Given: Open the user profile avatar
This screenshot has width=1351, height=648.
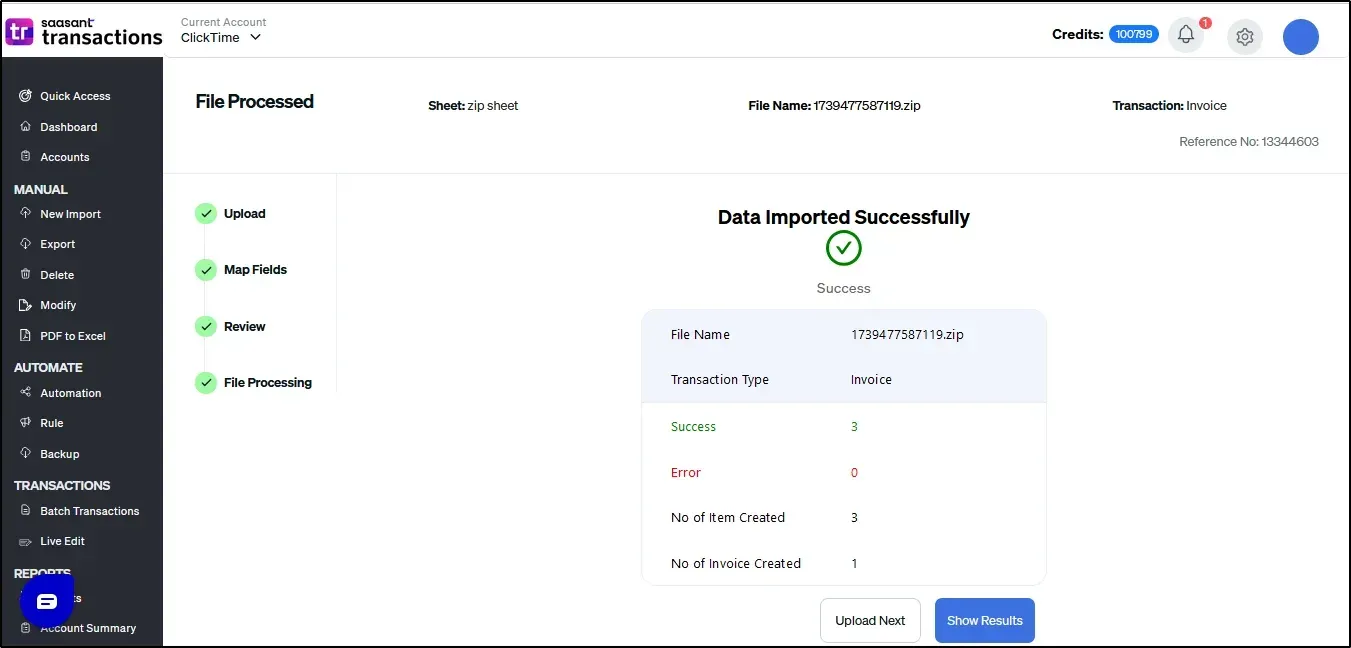Looking at the screenshot, I should tap(1301, 37).
